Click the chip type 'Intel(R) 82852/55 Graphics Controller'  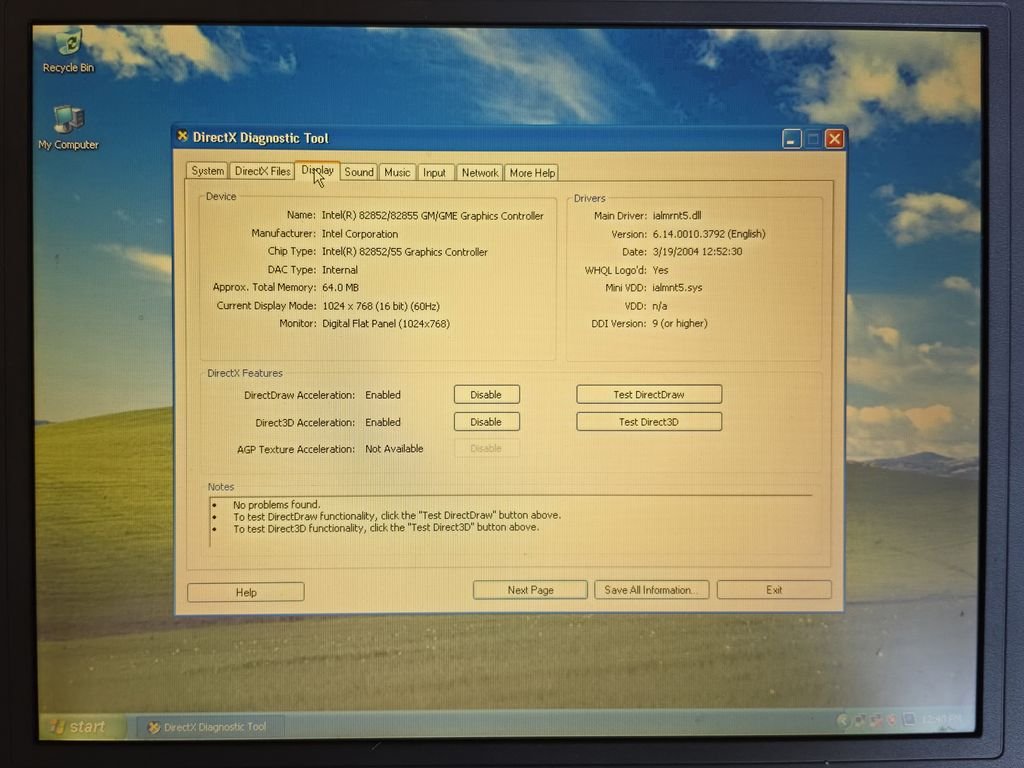[404, 252]
